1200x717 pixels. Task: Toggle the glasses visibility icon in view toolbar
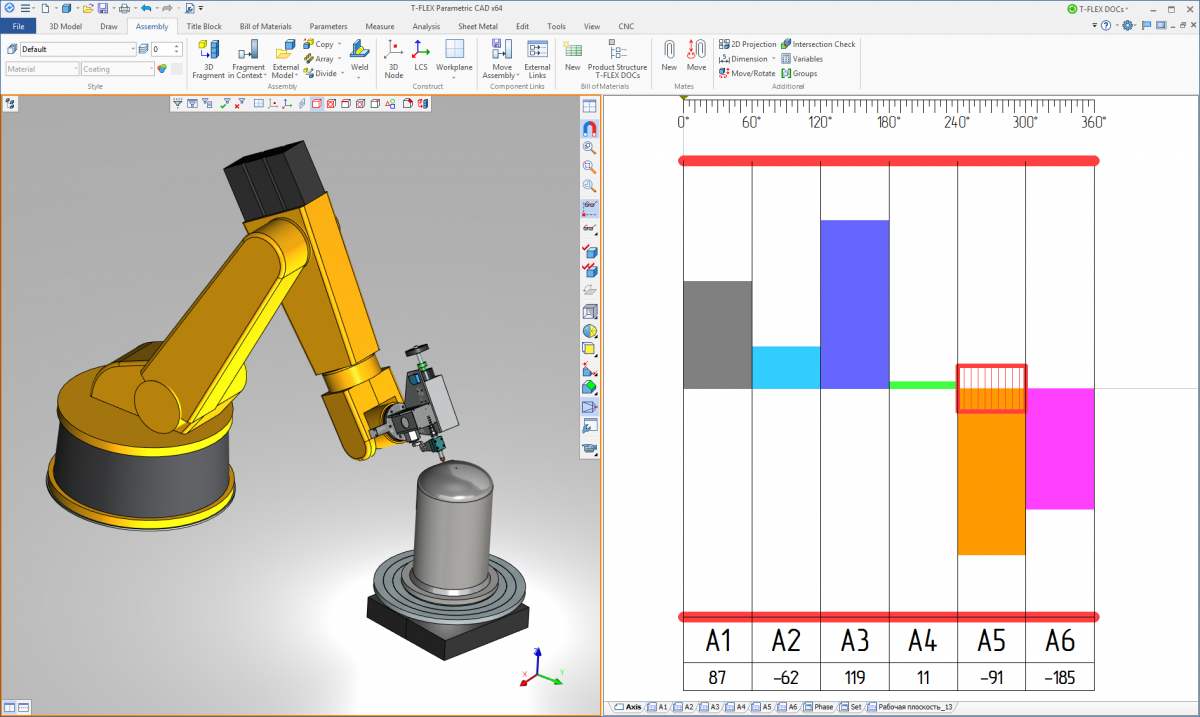click(x=589, y=206)
